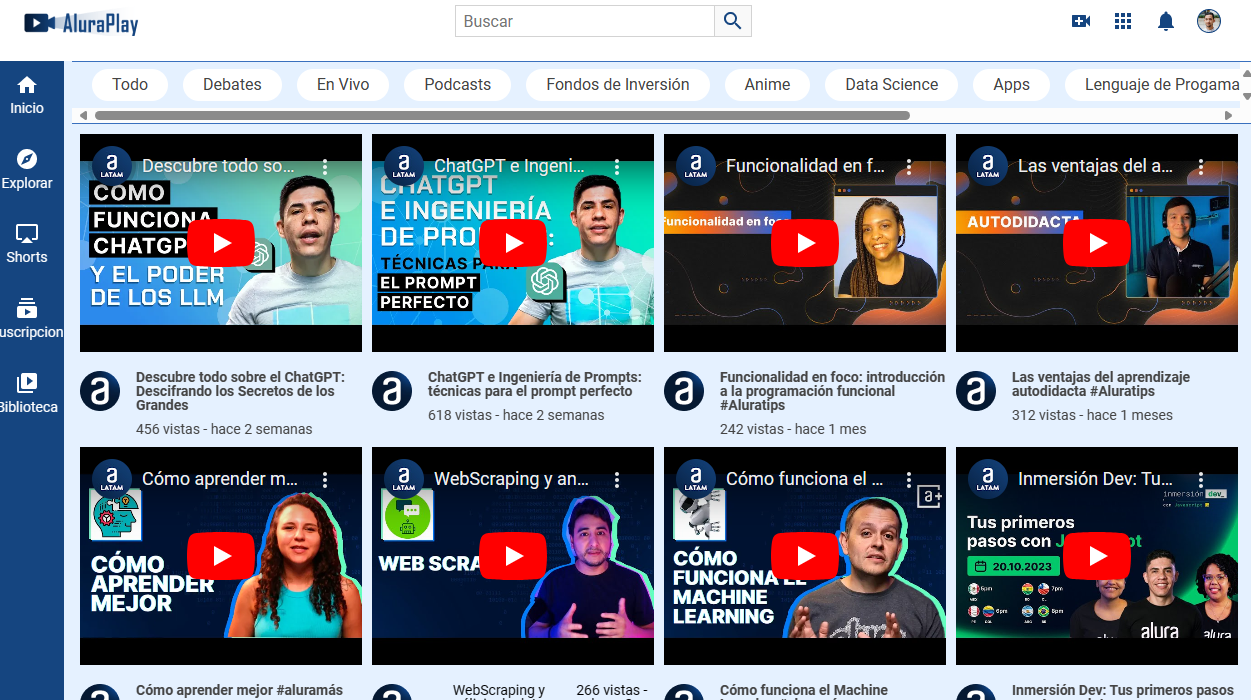This screenshot has height=700, width=1251.
Task: Click the upload video camera icon
Action: pyautogui.click(x=1080, y=21)
